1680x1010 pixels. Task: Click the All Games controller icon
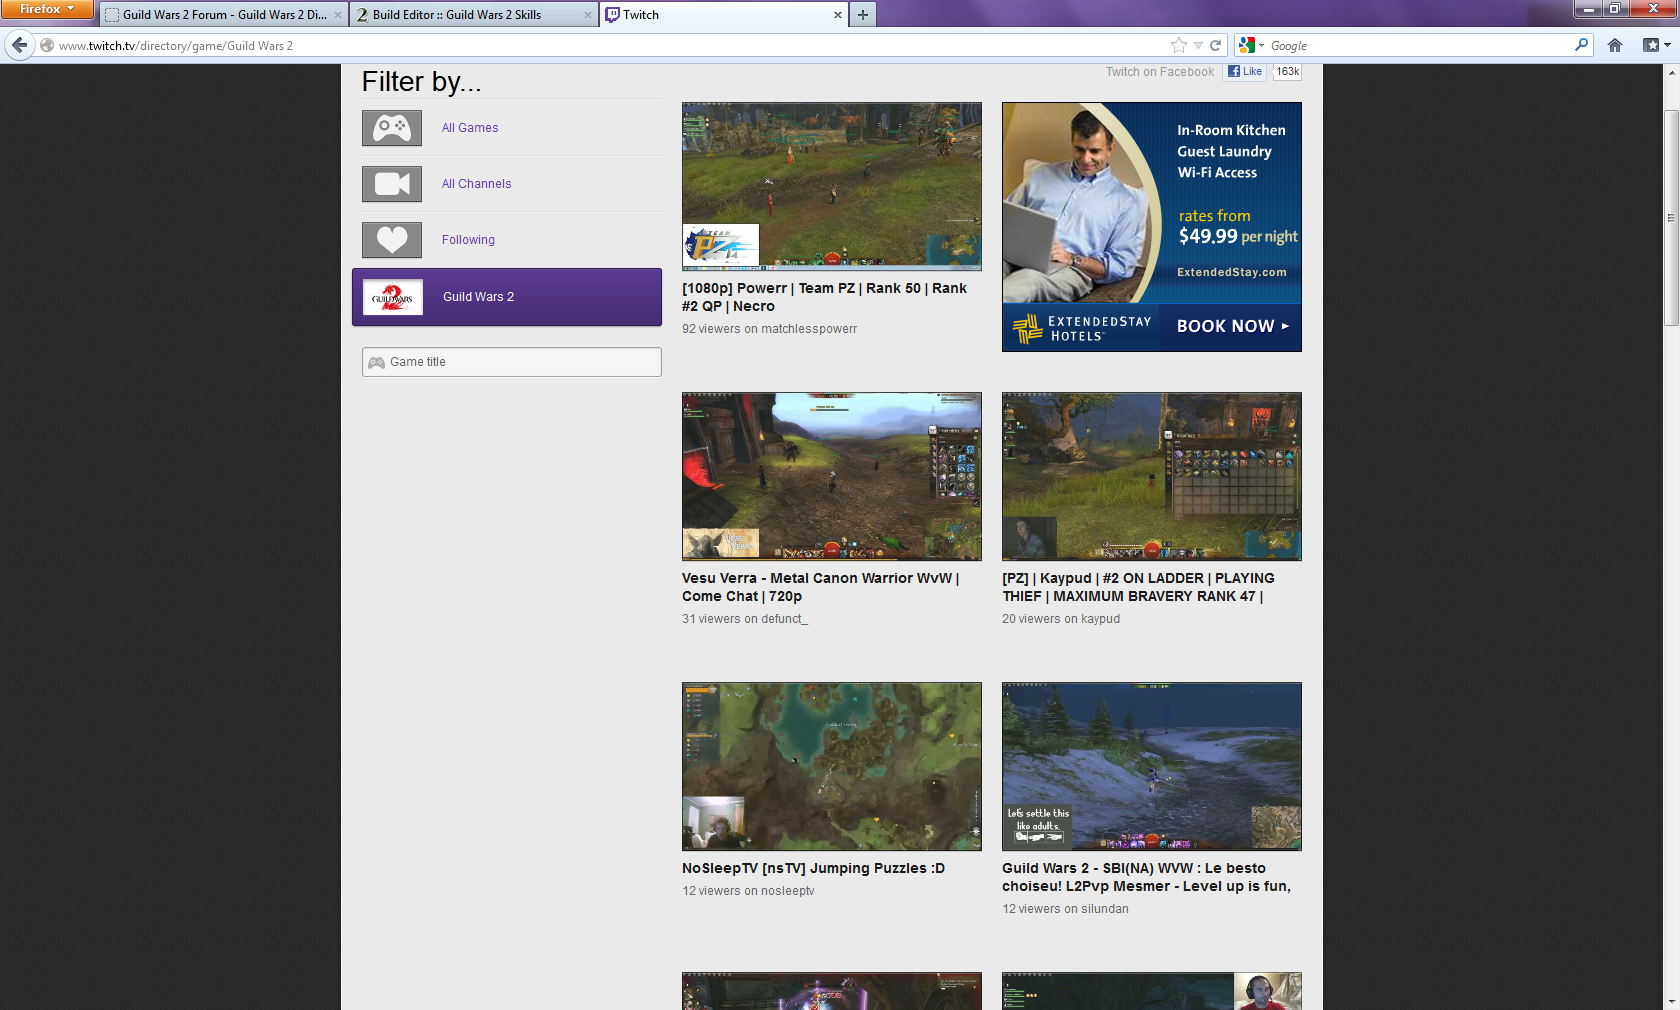point(392,128)
